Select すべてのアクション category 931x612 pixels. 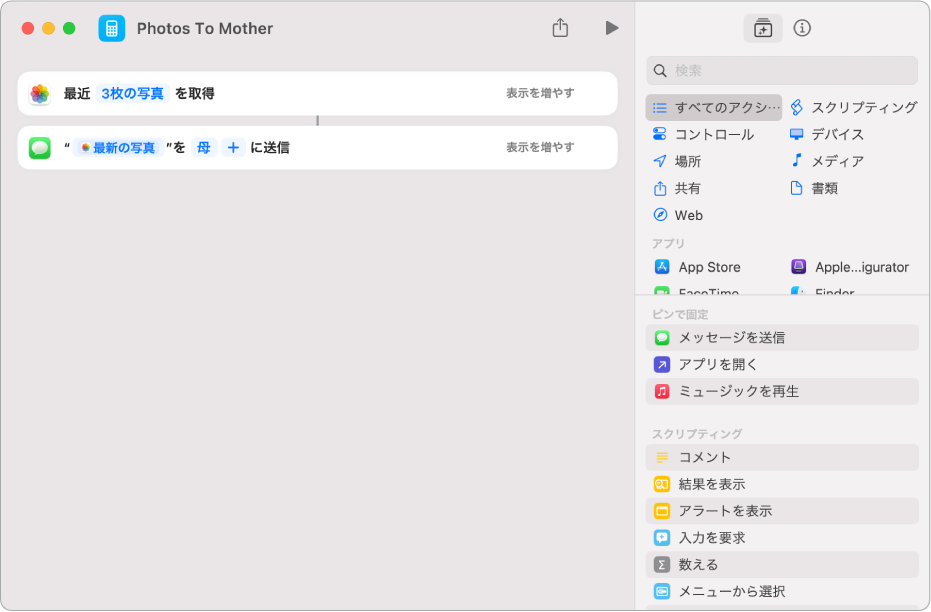[714, 107]
